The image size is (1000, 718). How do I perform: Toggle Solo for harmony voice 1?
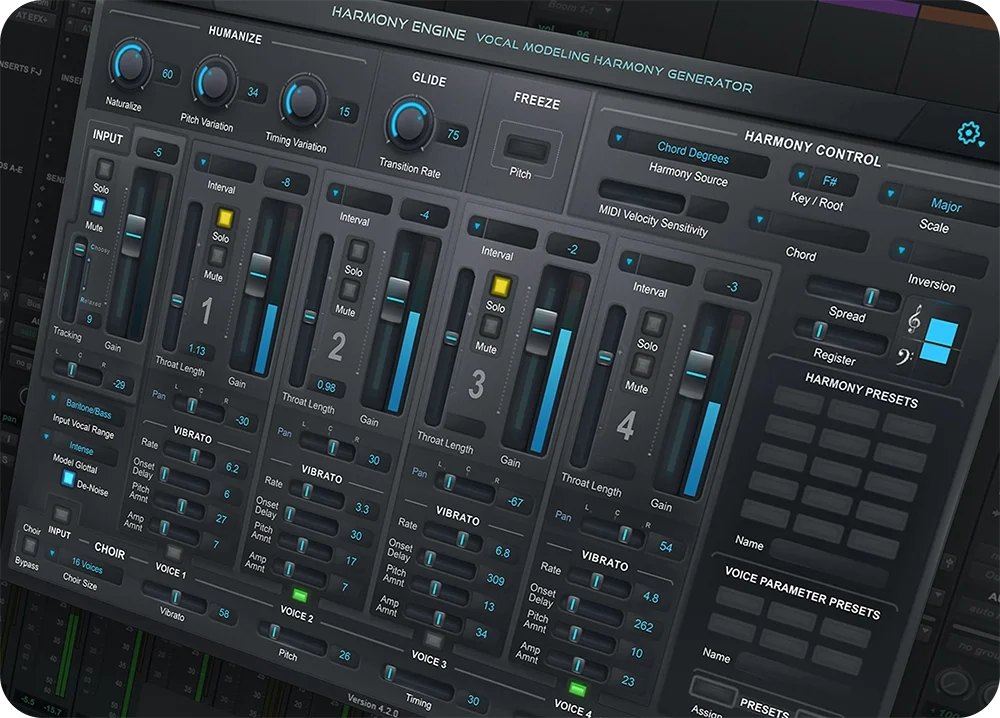point(224,217)
